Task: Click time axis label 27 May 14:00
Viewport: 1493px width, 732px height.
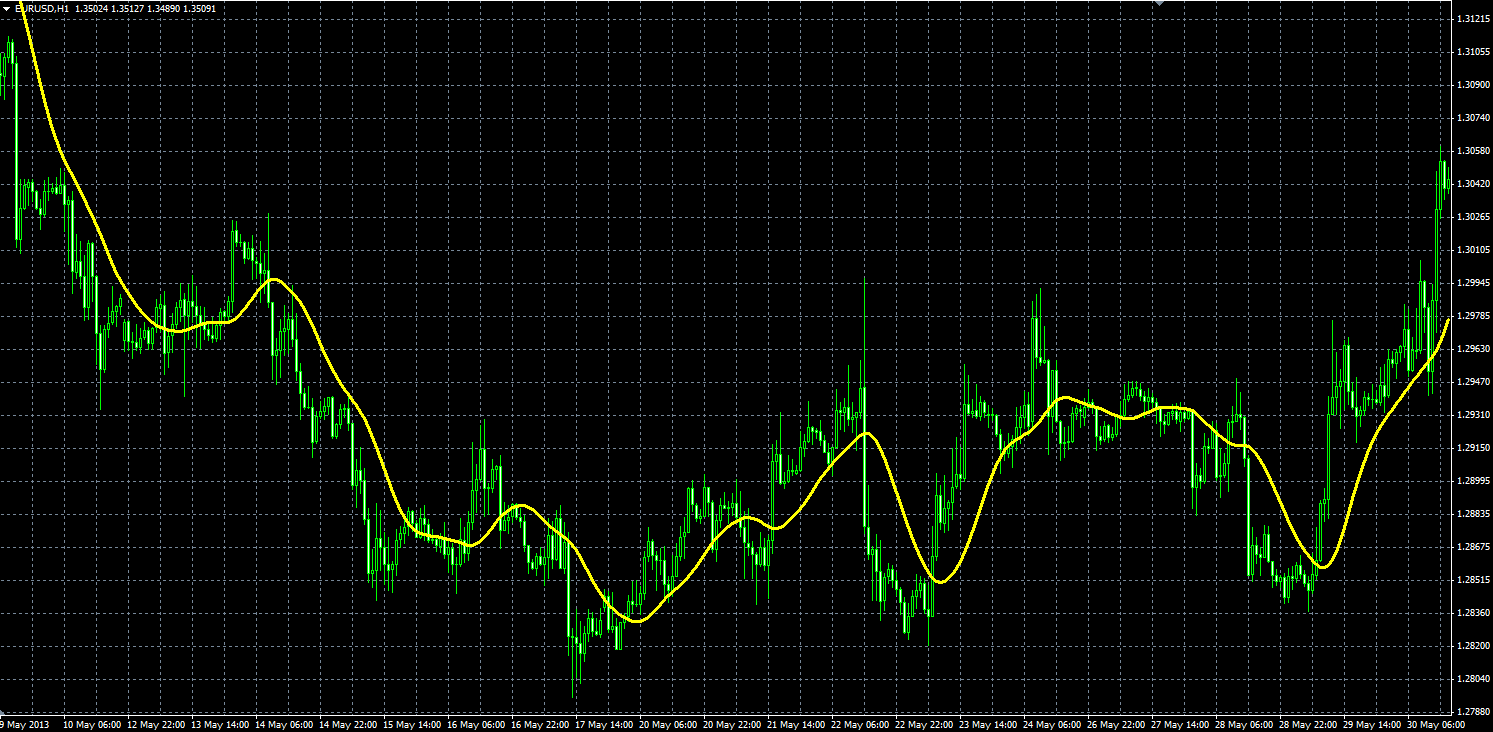Action: point(1181,724)
